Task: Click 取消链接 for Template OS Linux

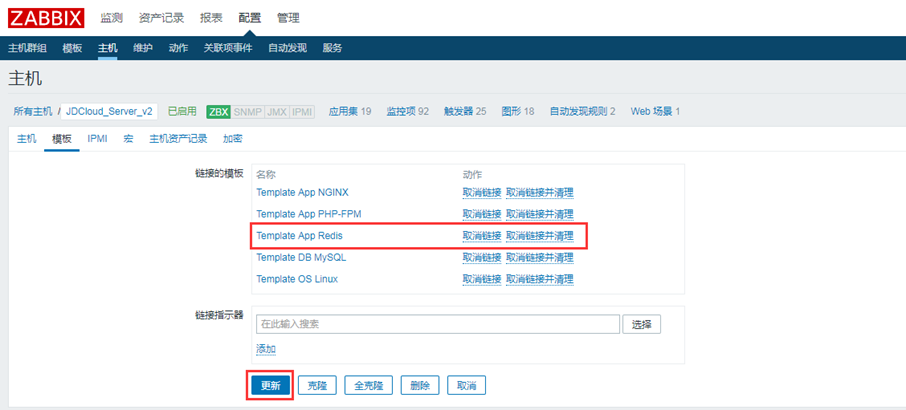Action: [482, 279]
